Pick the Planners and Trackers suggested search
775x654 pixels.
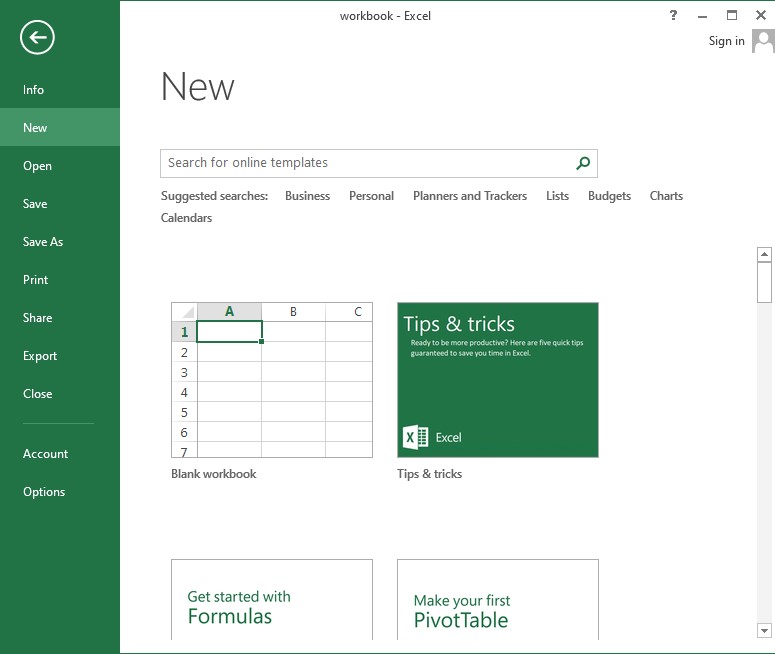pos(469,196)
